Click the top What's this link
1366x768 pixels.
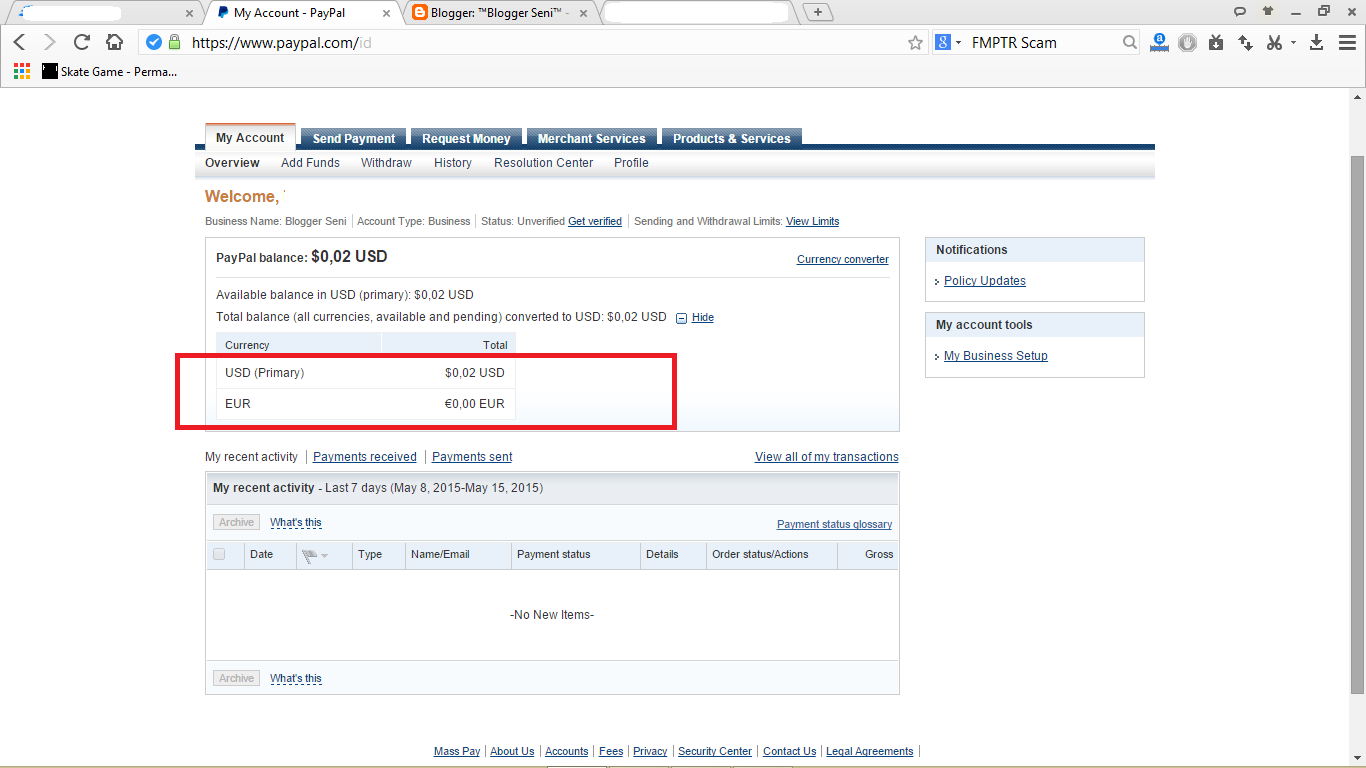(296, 522)
